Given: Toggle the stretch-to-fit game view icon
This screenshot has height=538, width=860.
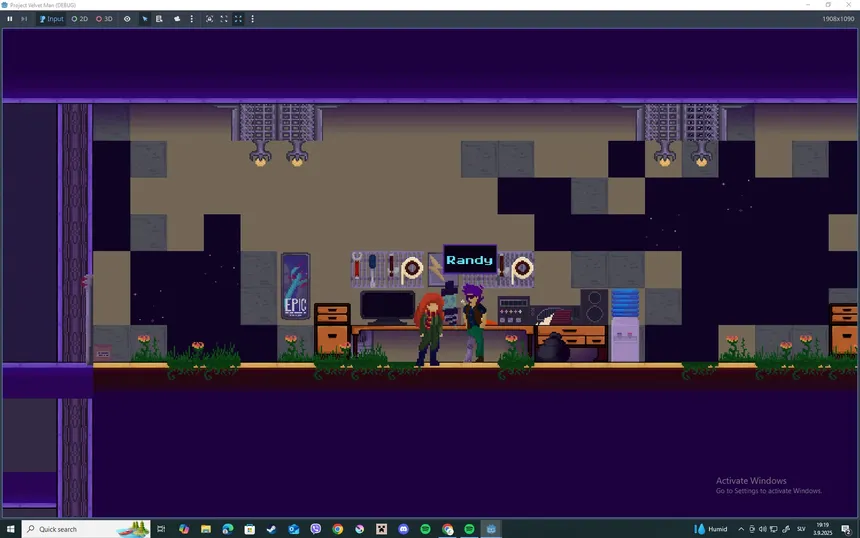Looking at the screenshot, I should [x=238, y=19].
